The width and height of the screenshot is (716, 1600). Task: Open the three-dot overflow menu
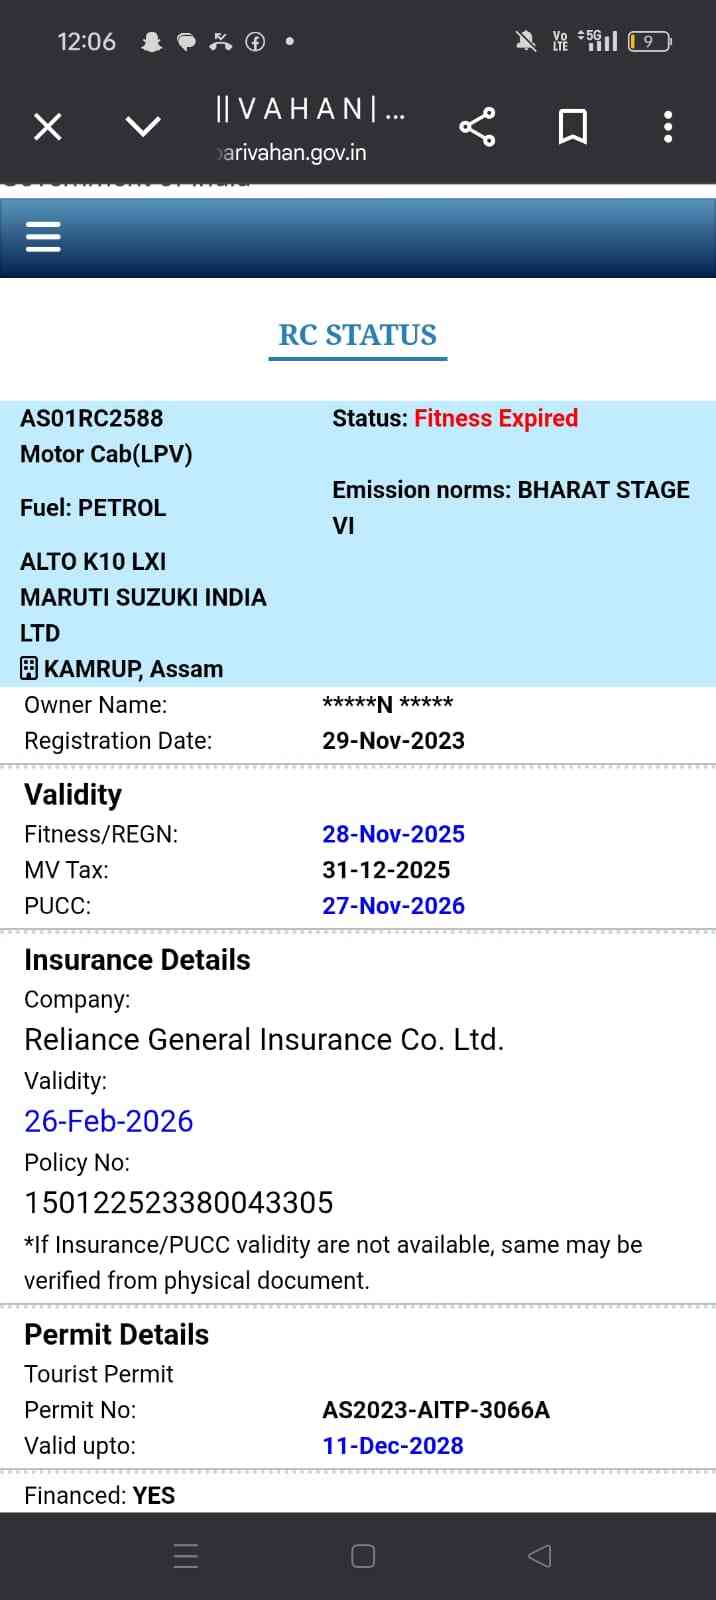click(x=668, y=127)
